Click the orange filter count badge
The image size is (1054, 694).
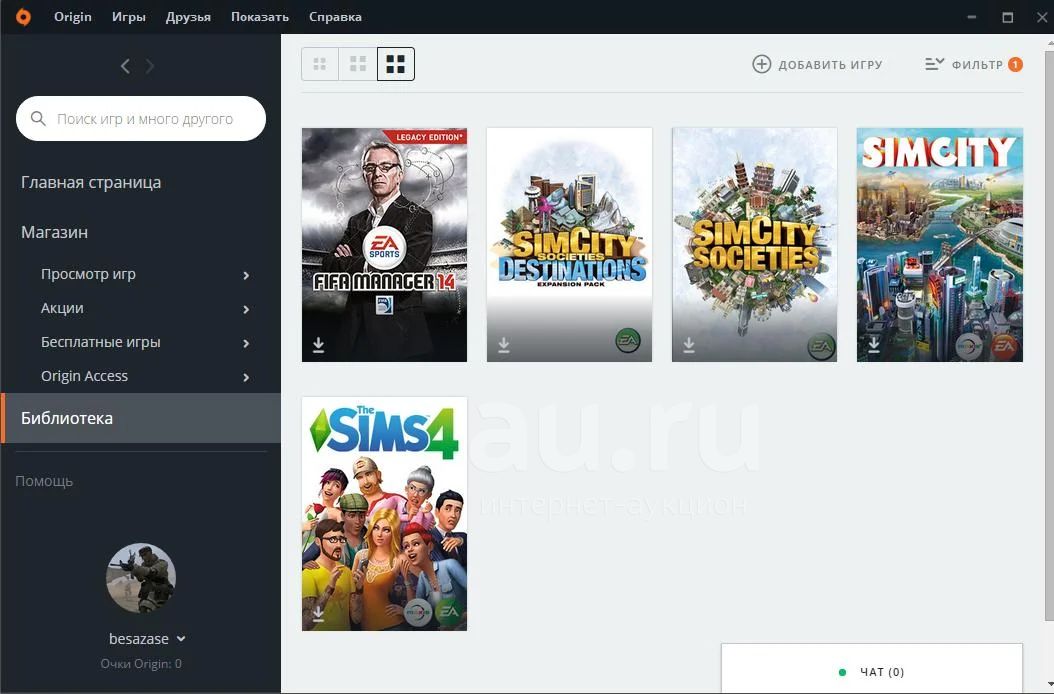click(x=1015, y=65)
